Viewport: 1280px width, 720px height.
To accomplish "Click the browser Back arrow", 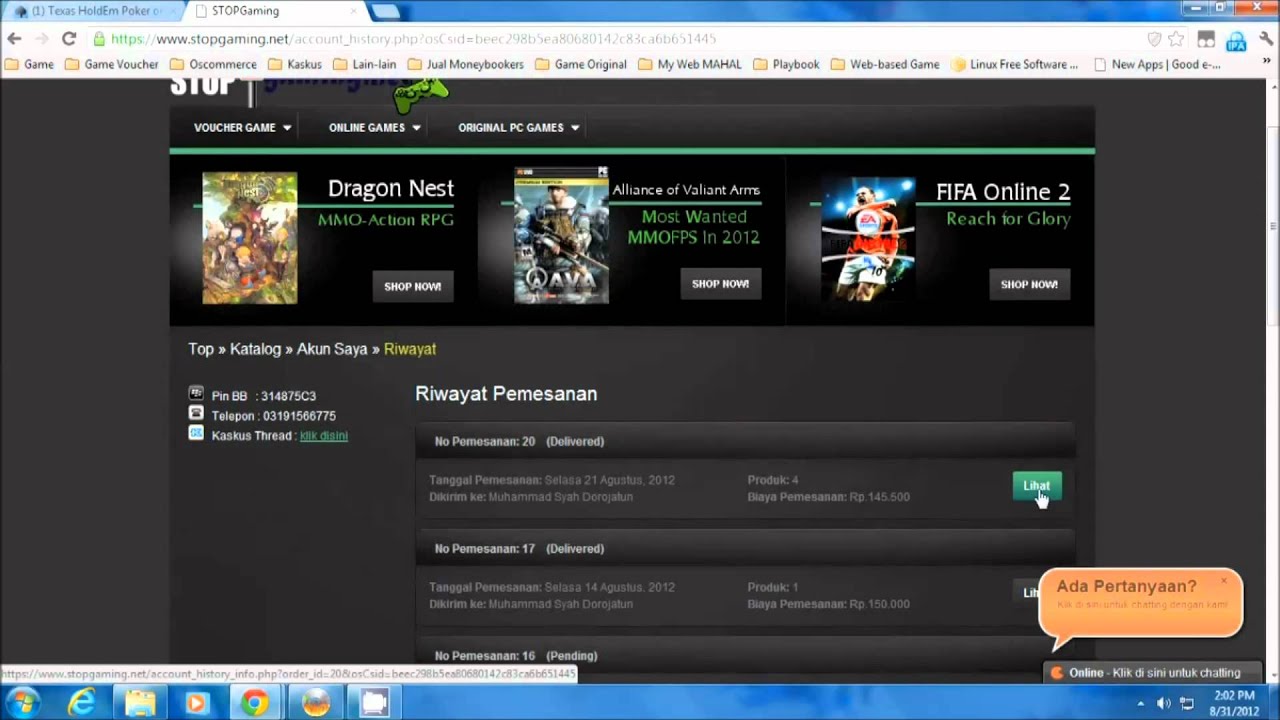I will [14, 39].
